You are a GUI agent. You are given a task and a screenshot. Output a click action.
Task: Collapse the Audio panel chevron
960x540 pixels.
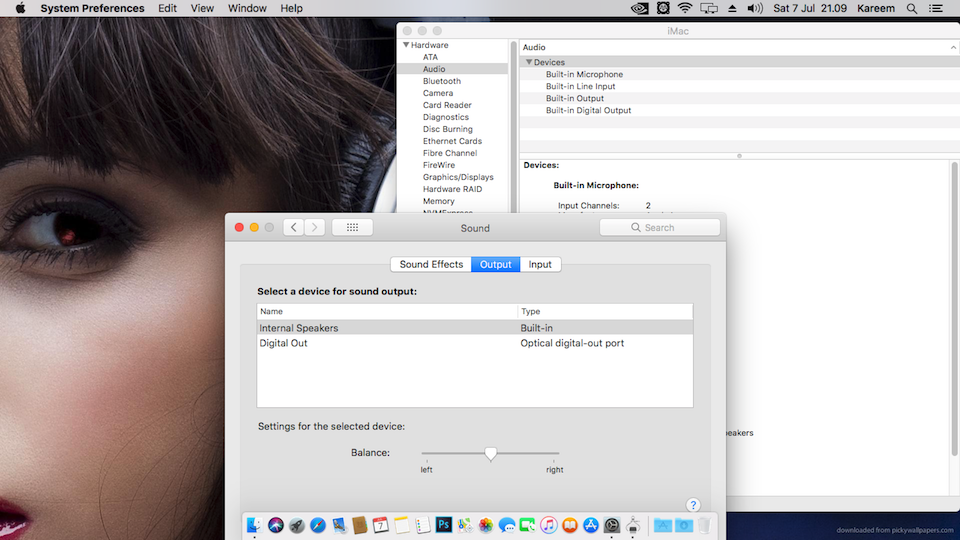click(x=953, y=47)
